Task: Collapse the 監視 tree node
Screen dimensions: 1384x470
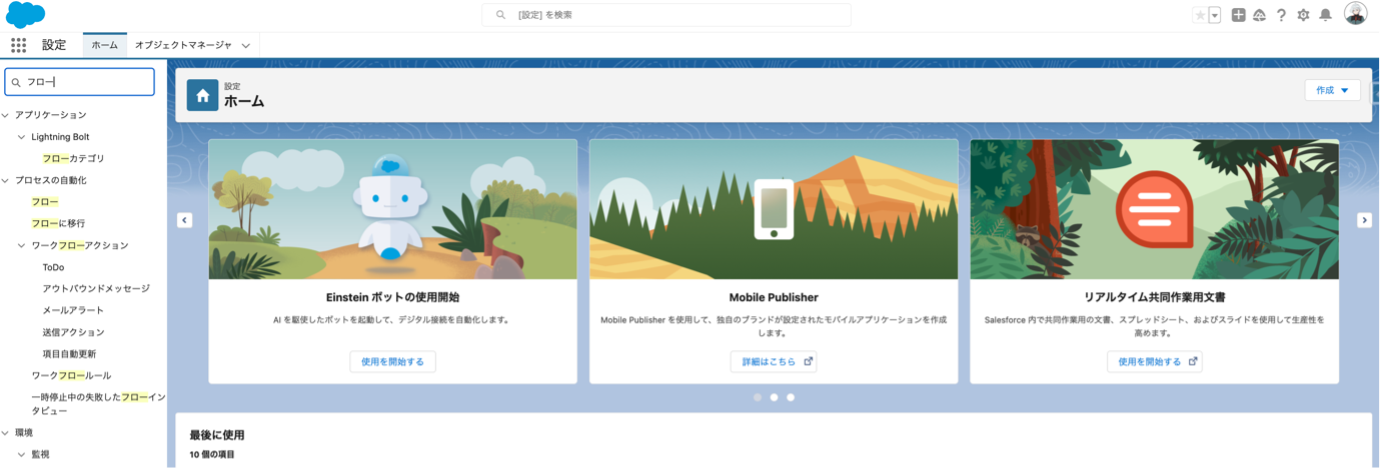Action: [x=22, y=455]
